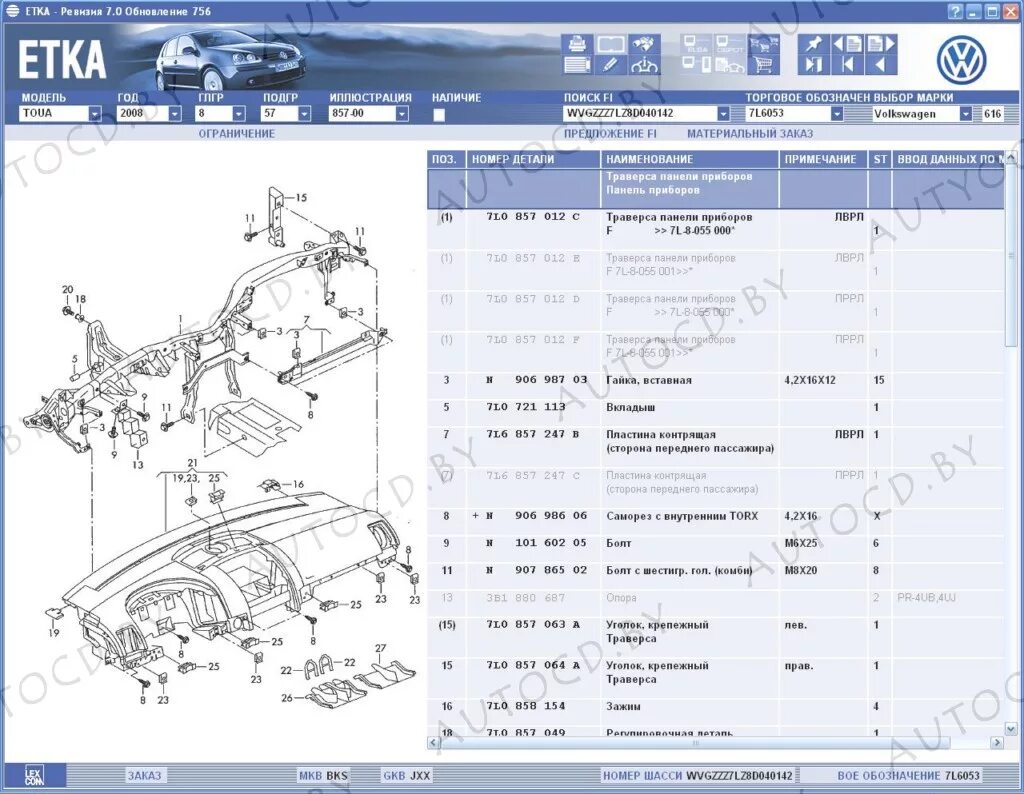Click the ОГРАНИЧЕНИЕ link
The height and width of the screenshot is (794, 1024).
pos(236,134)
